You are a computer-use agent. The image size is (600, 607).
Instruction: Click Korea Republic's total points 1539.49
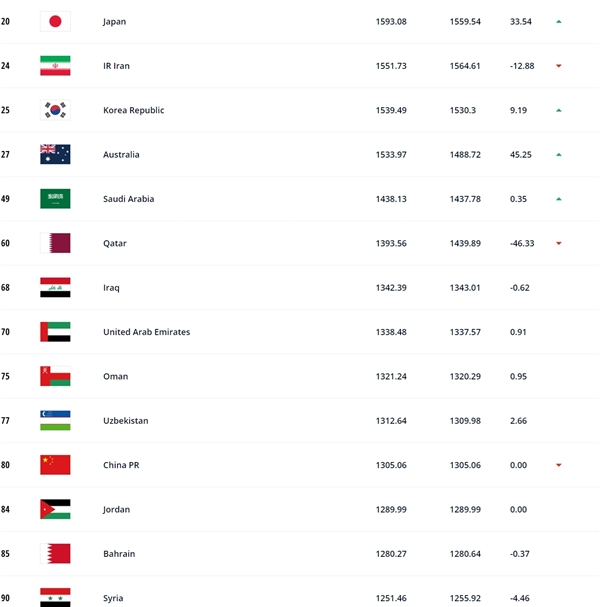pyautogui.click(x=393, y=110)
